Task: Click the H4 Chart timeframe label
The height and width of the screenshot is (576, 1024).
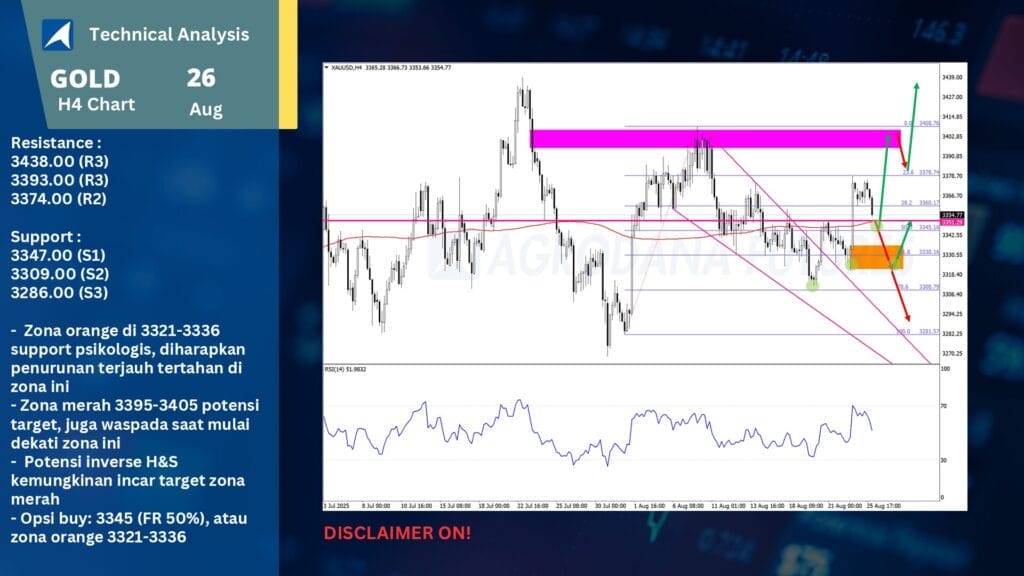Action: pos(96,104)
